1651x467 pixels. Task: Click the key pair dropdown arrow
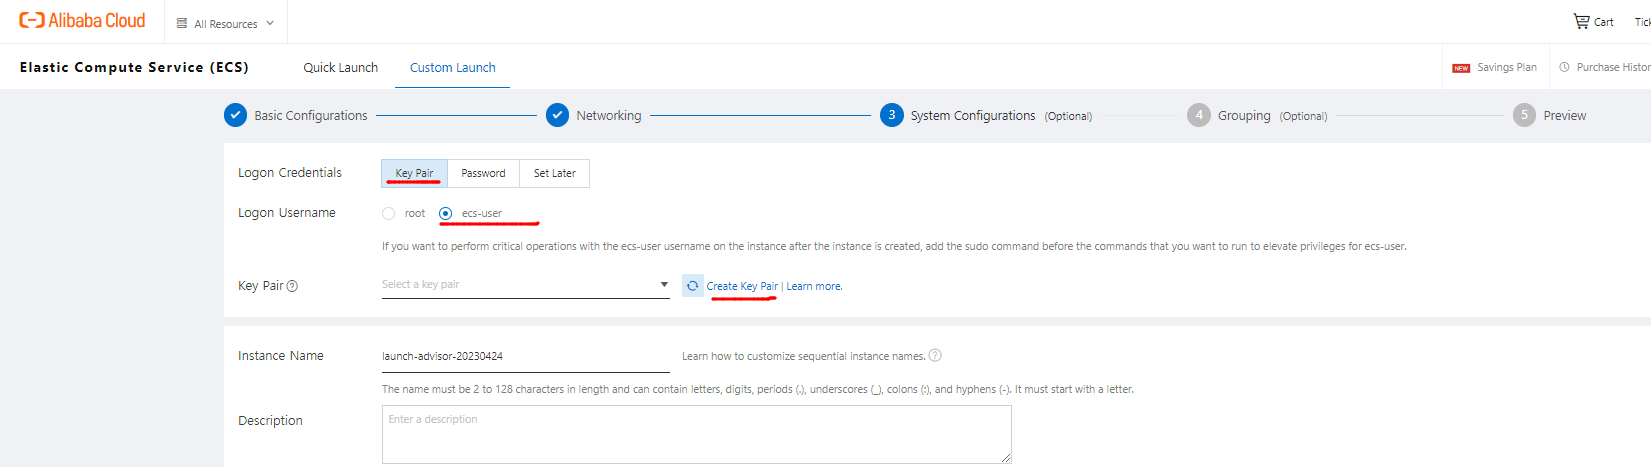point(664,285)
